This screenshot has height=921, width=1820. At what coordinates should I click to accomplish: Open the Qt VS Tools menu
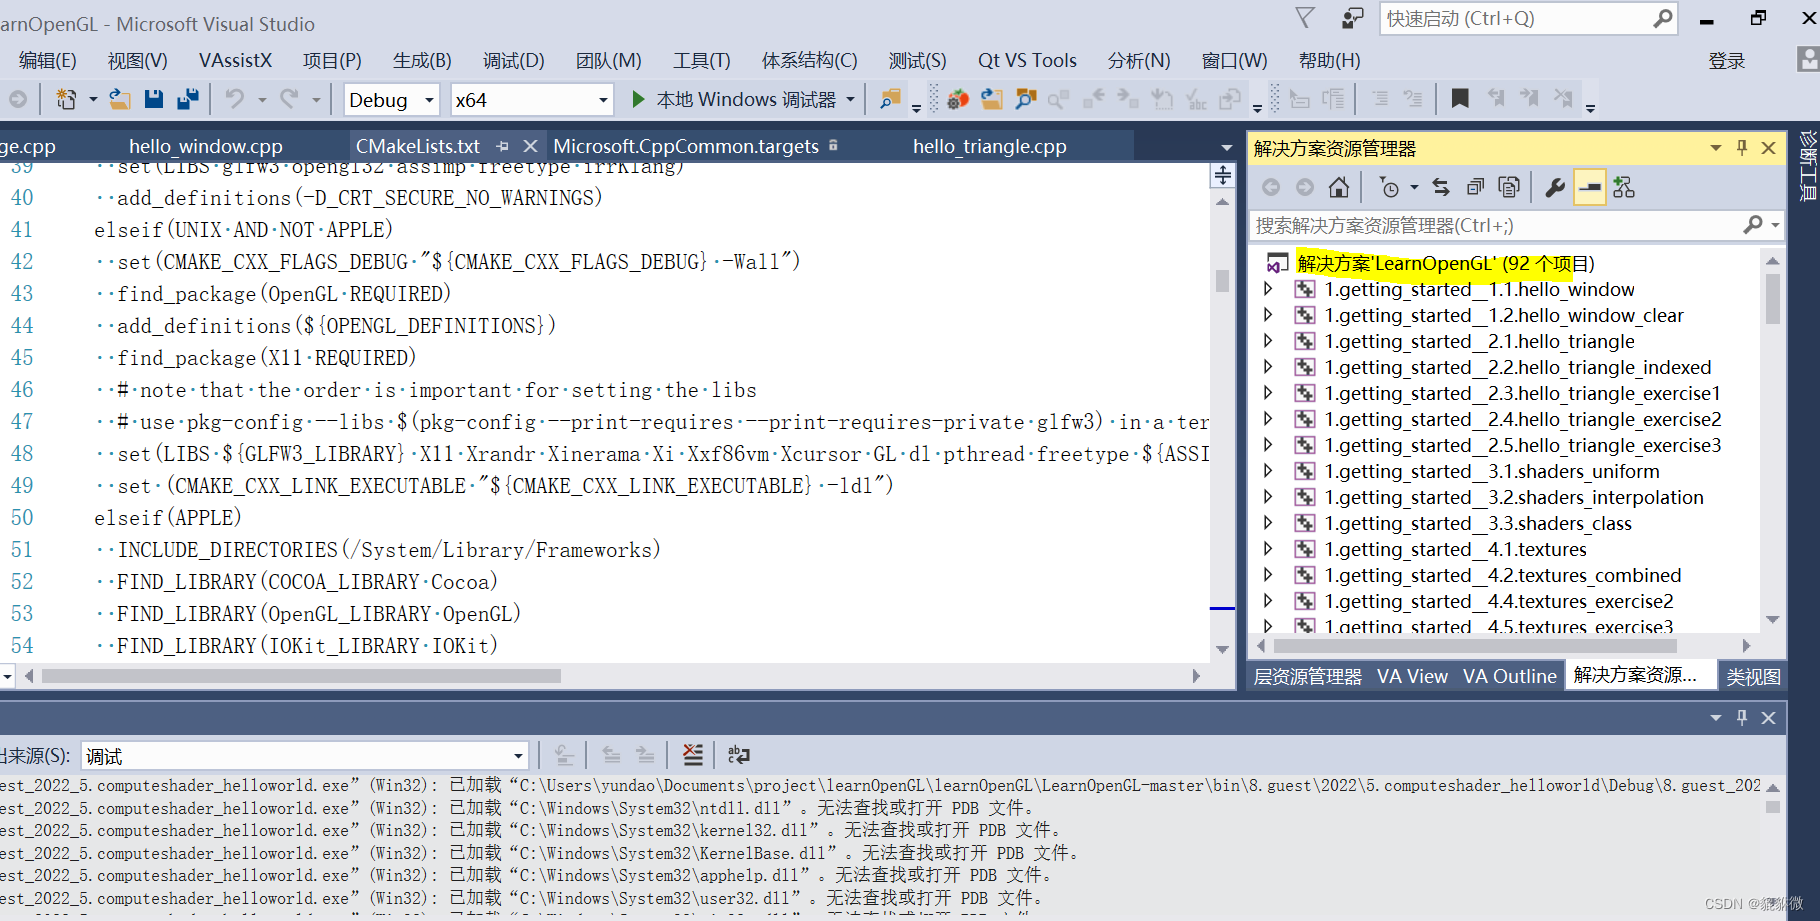[1027, 61]
